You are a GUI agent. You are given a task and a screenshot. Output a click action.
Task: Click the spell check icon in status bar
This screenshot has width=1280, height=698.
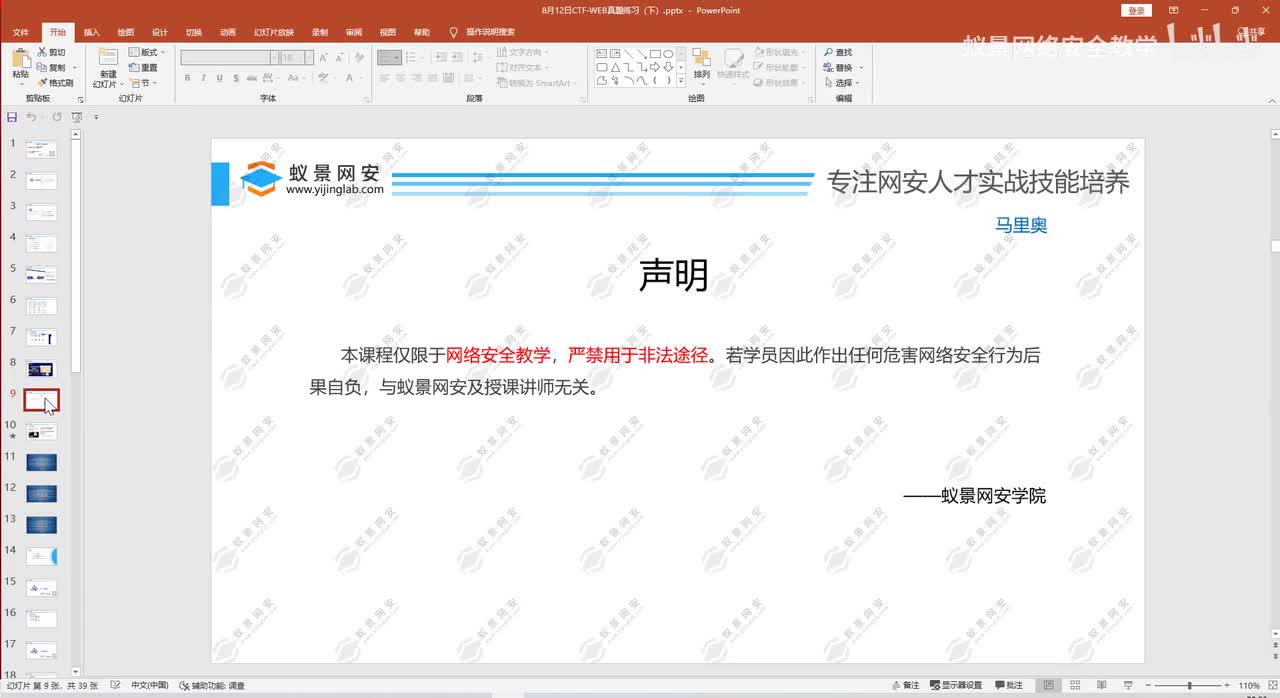click(x=116, y=685)
